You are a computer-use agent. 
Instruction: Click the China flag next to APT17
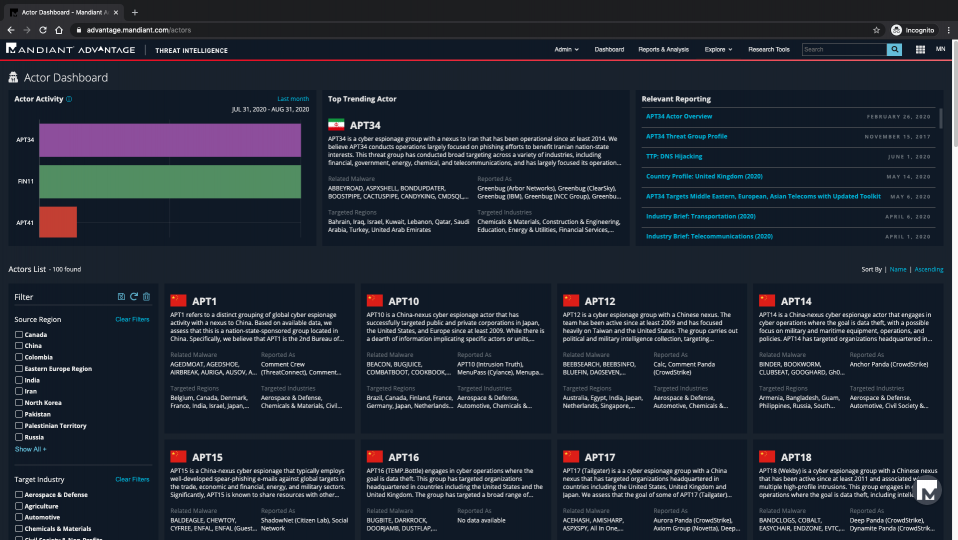tap(571, 456)
